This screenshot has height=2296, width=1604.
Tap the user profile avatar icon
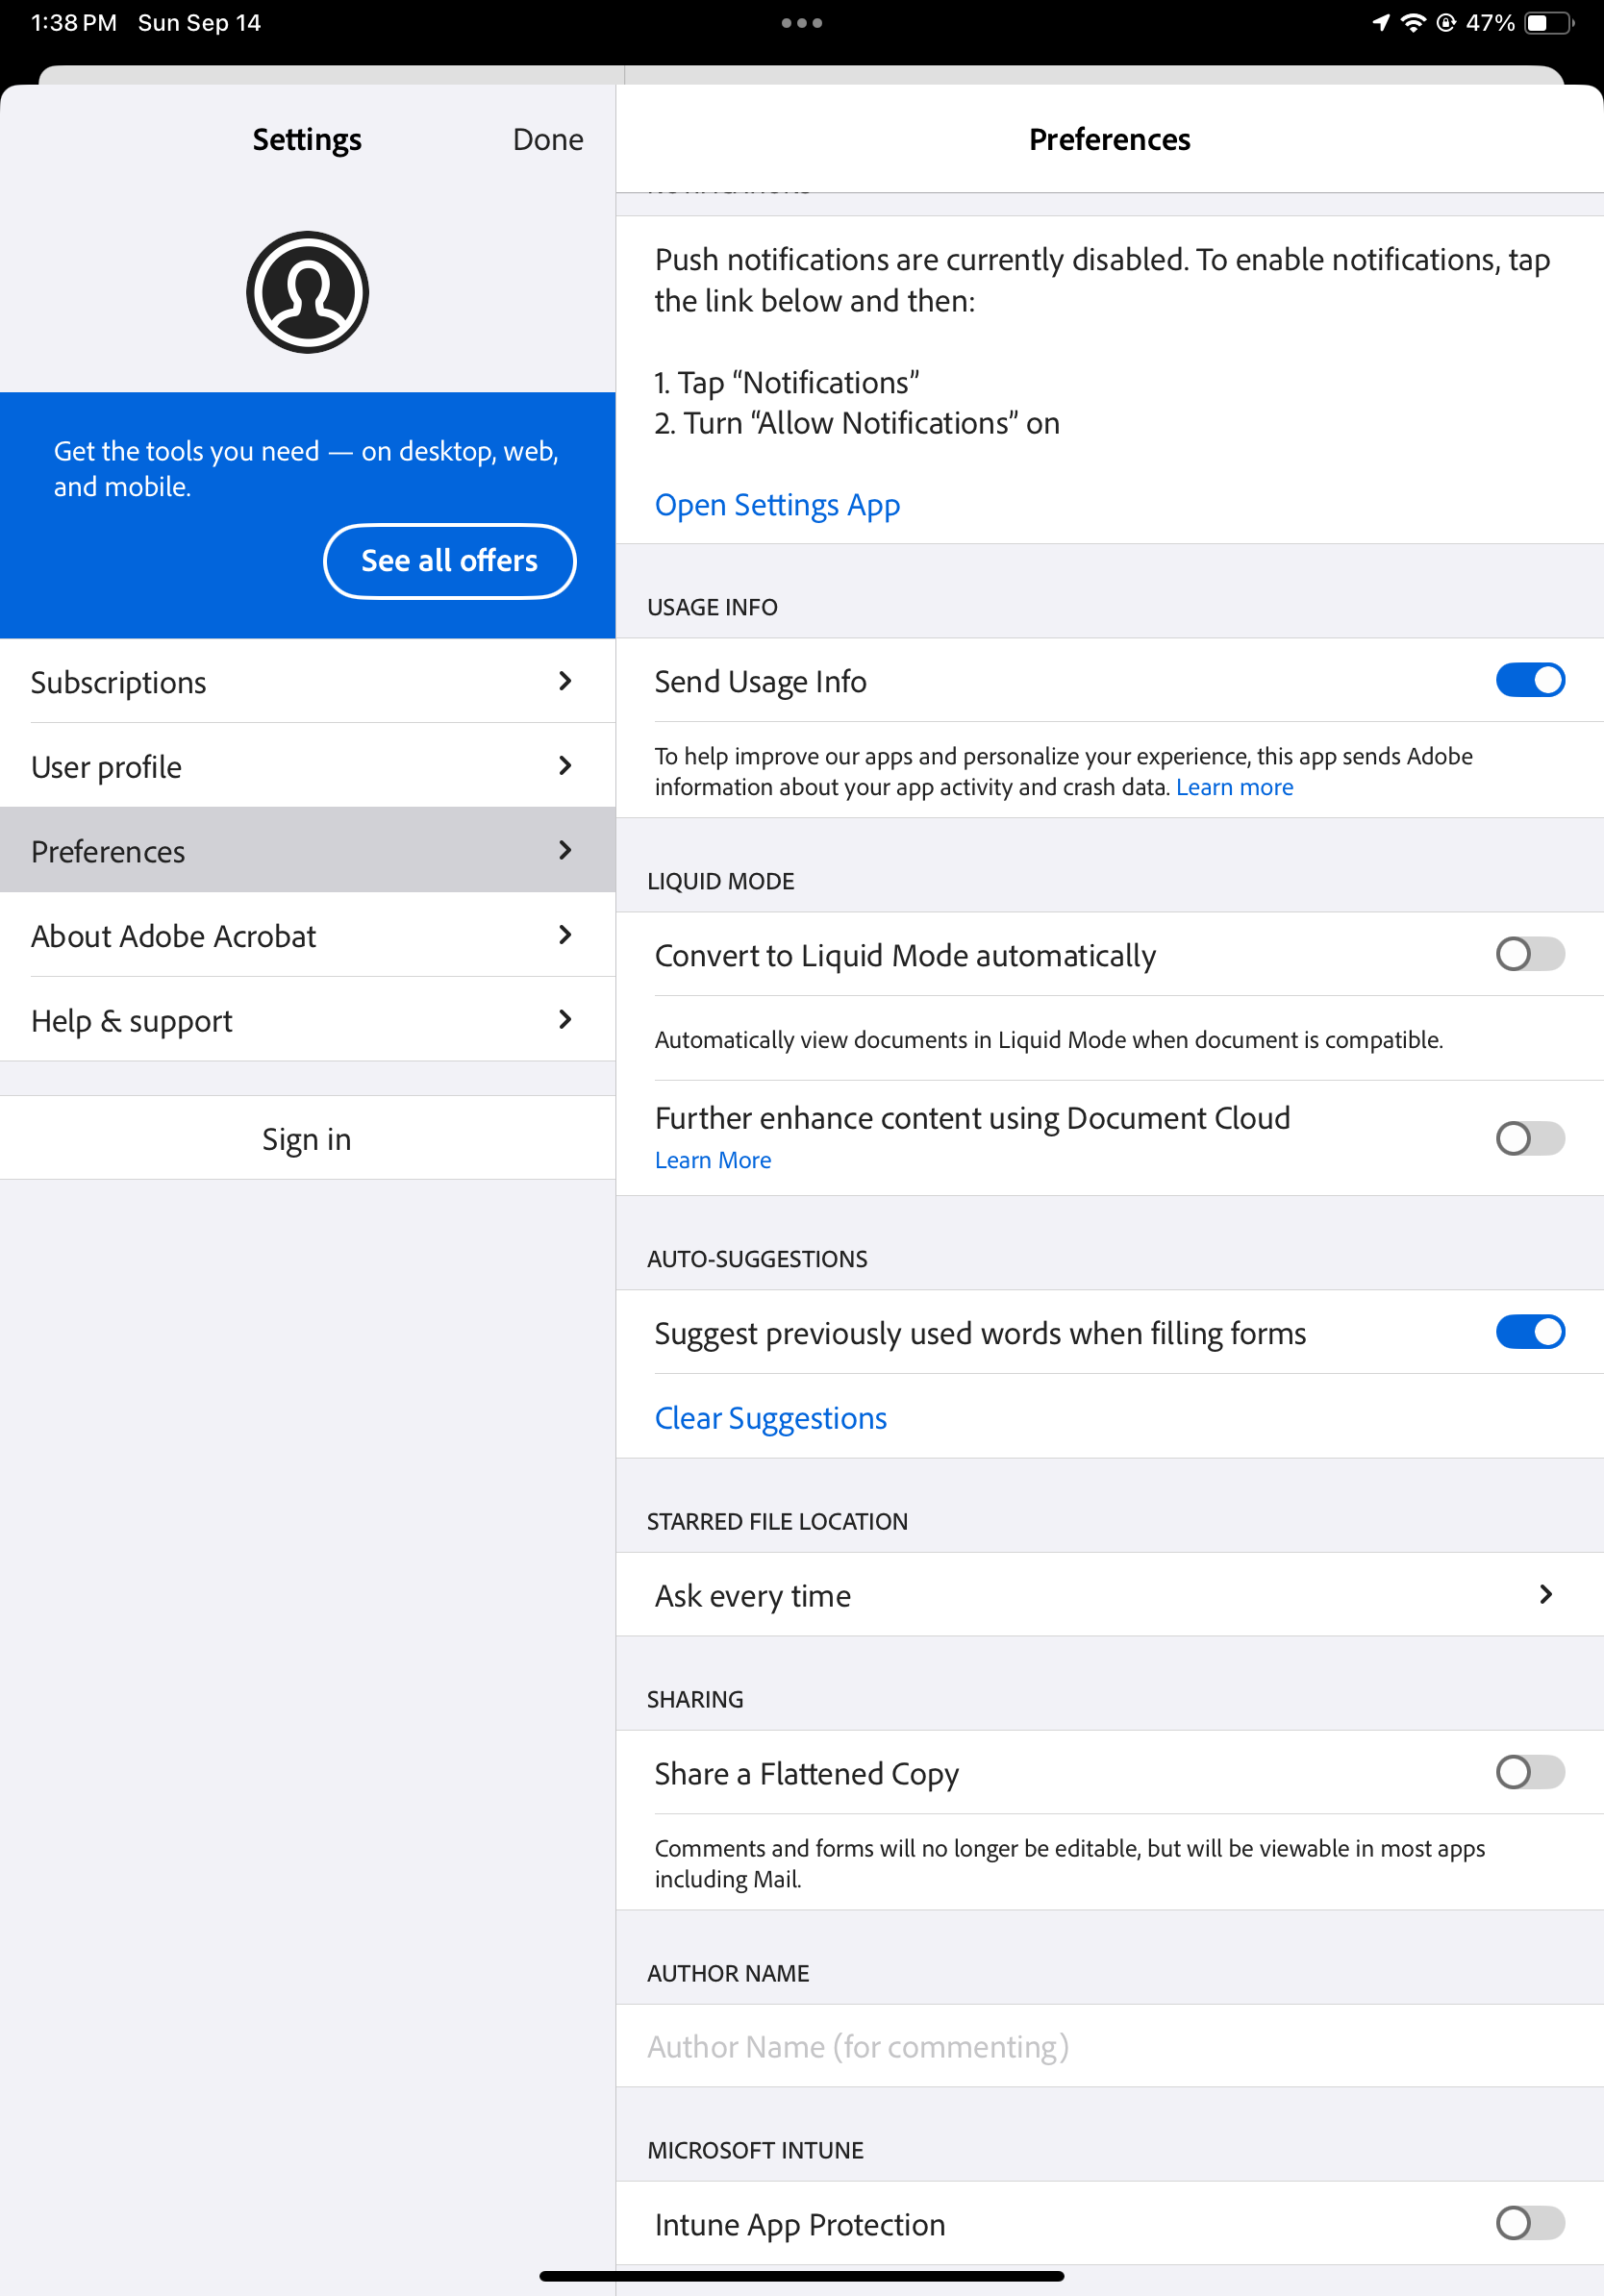(x=307, y=291)
